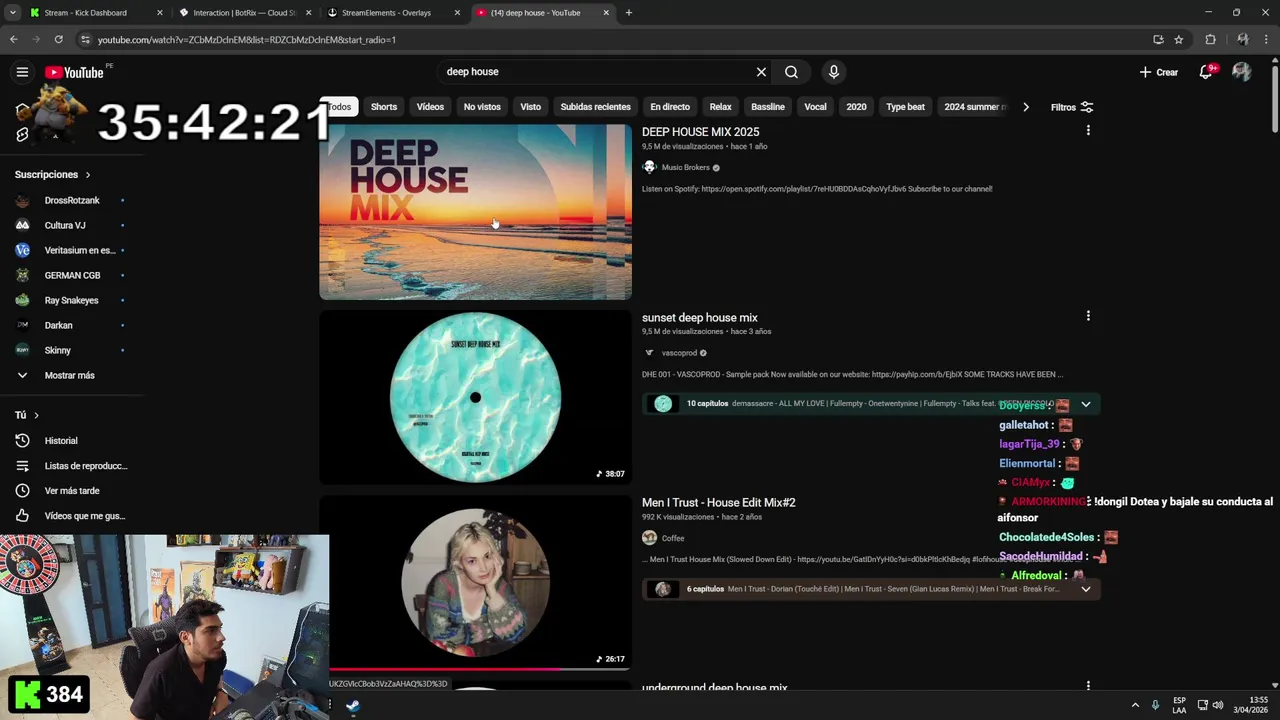This screenshot has width=1280, height=720.
Task: Open options for sunset deep house mix
Action: [x=1088, y=316]
